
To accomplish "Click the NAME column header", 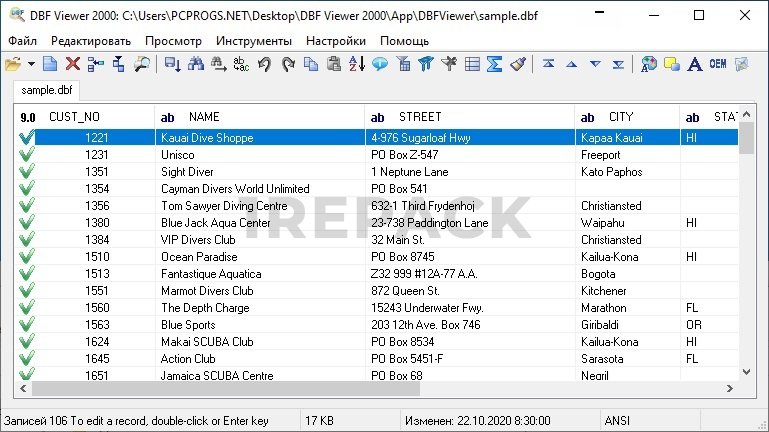I will 204,117.
